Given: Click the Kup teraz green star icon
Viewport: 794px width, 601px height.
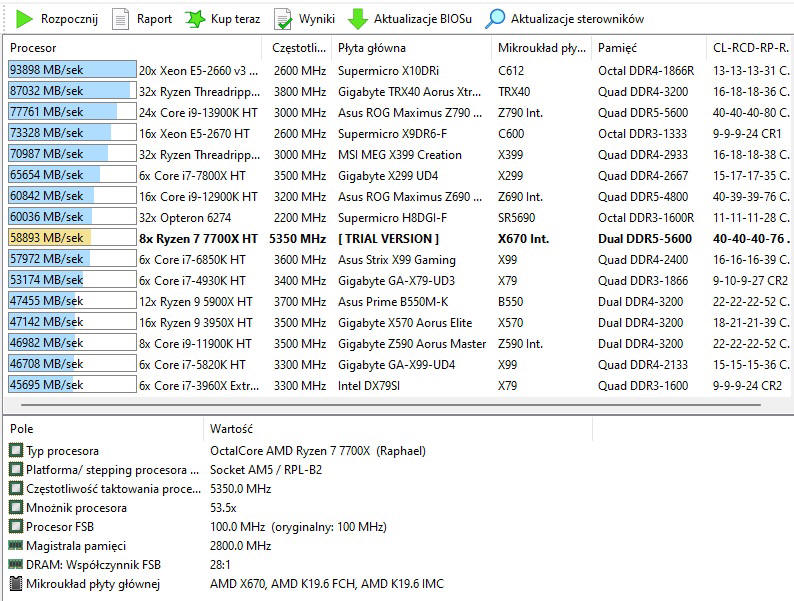Looking at the screenshot, I should (196, 19).
